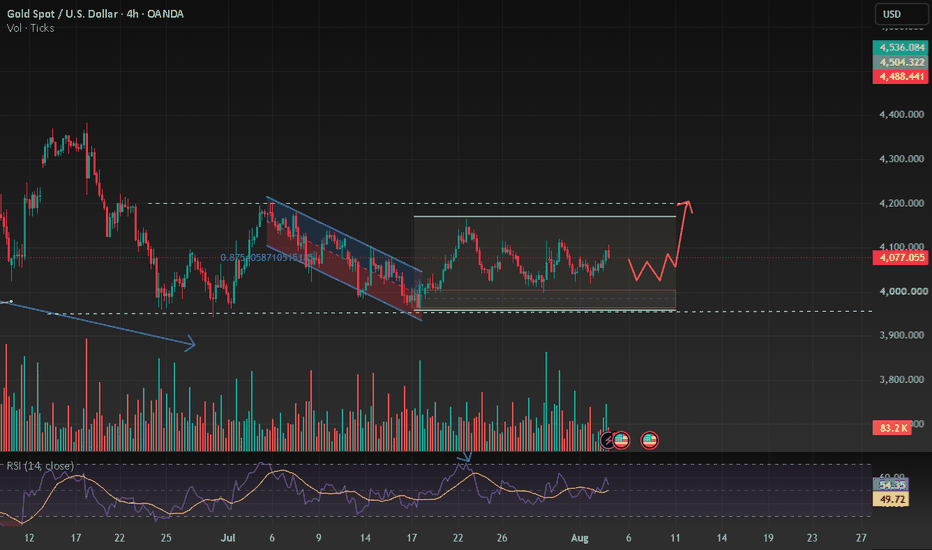Select the RSI (14, close) indicator legend
932x550 pixels.
[x=40, y=466]
